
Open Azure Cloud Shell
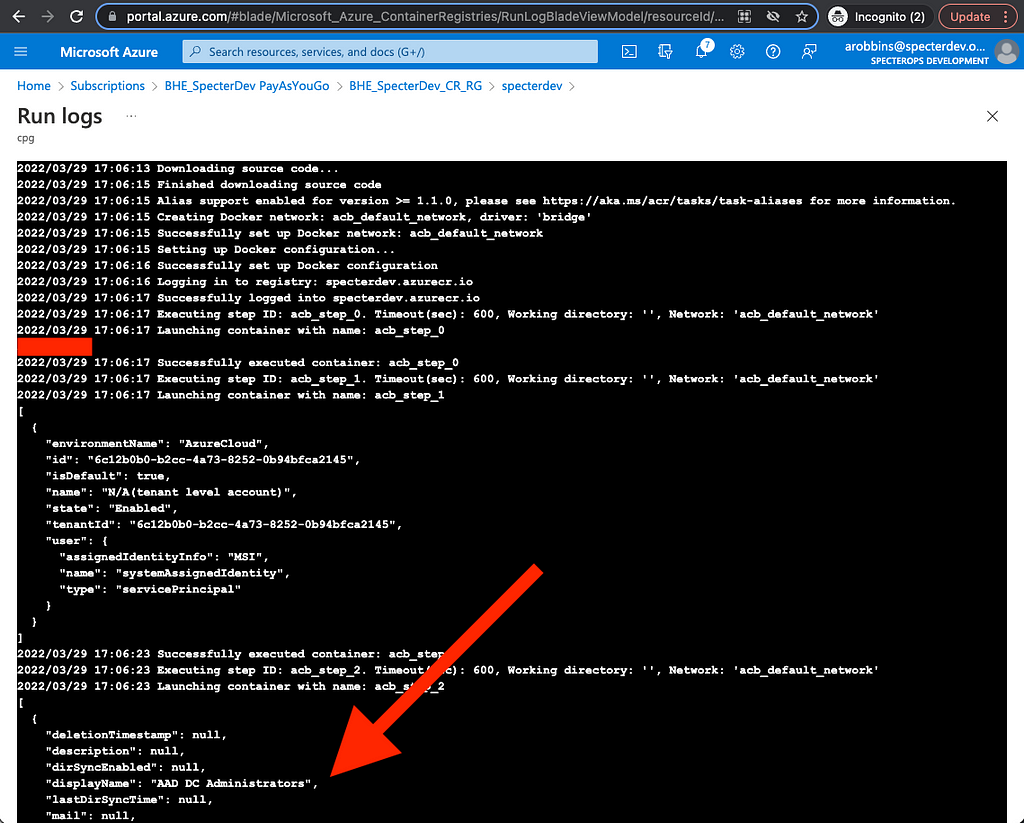629,52
